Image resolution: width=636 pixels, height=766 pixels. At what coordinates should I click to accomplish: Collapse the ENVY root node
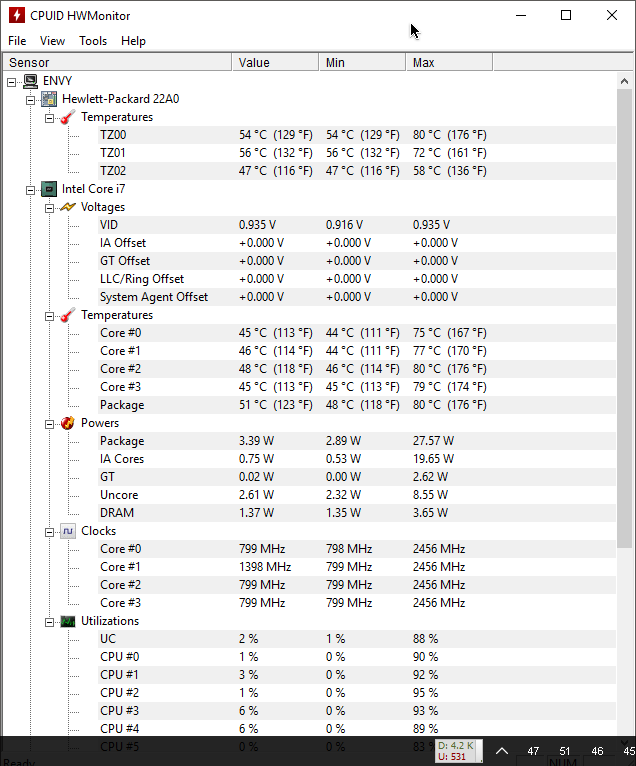click(x=11, y=82)
